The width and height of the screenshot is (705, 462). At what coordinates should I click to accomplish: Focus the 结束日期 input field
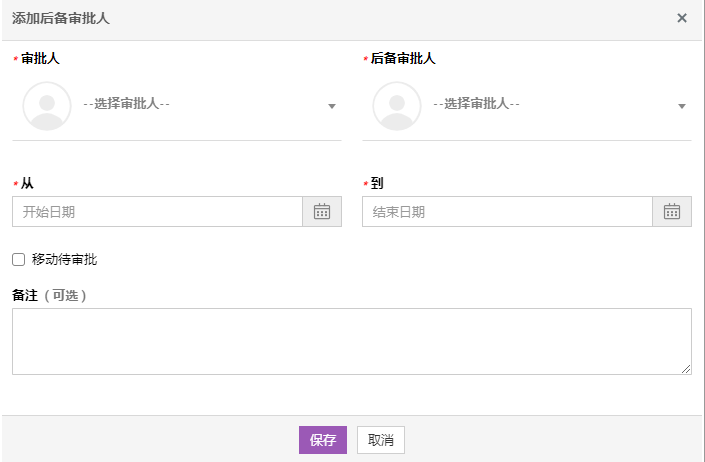(x=507, y=212)
